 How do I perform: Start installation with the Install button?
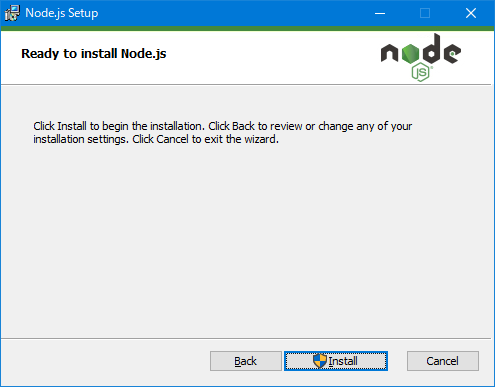coord(336,361)
